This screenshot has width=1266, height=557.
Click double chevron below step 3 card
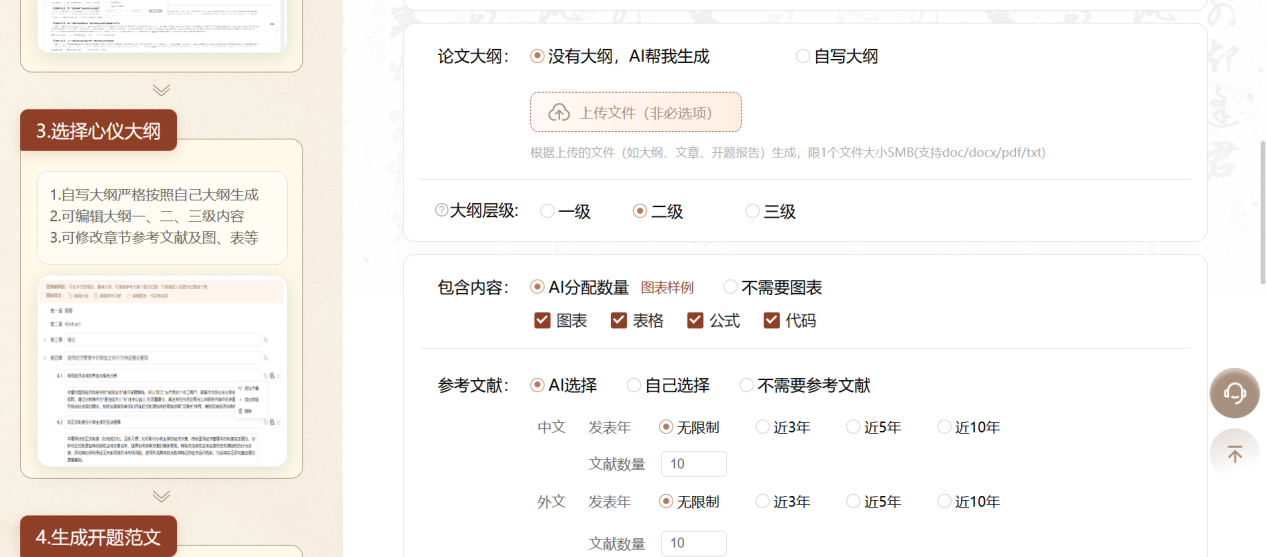[x=161, y=495]
